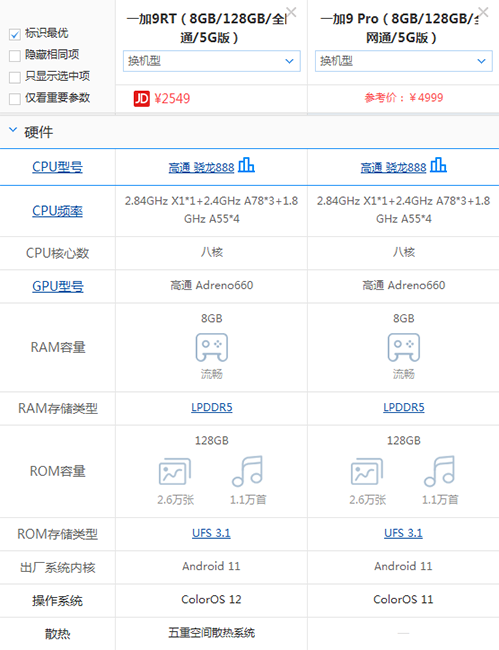Open the 换机型 dropdown for 一加9RT
Screen dimensions: 499x650
[212, 61]
